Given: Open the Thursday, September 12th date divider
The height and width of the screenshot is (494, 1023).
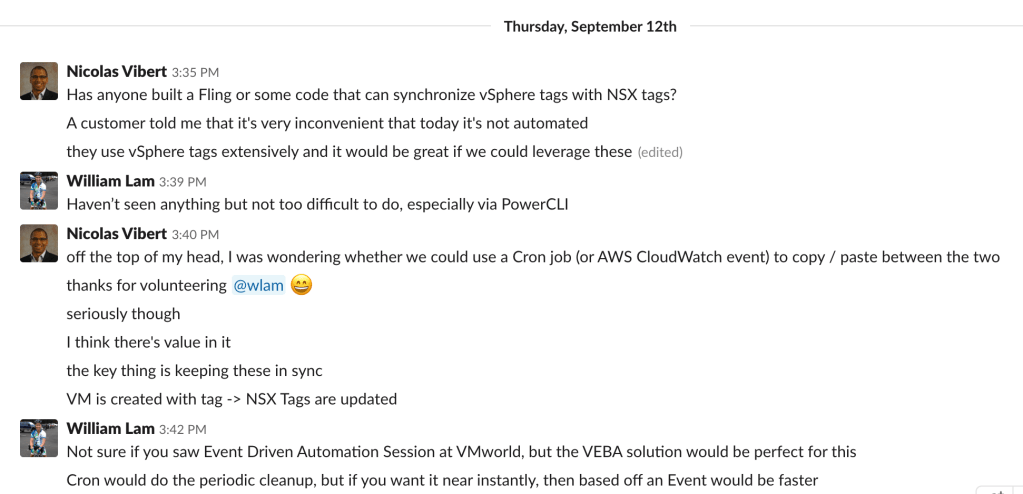Looking at the screenshot, I should (590, 26).
